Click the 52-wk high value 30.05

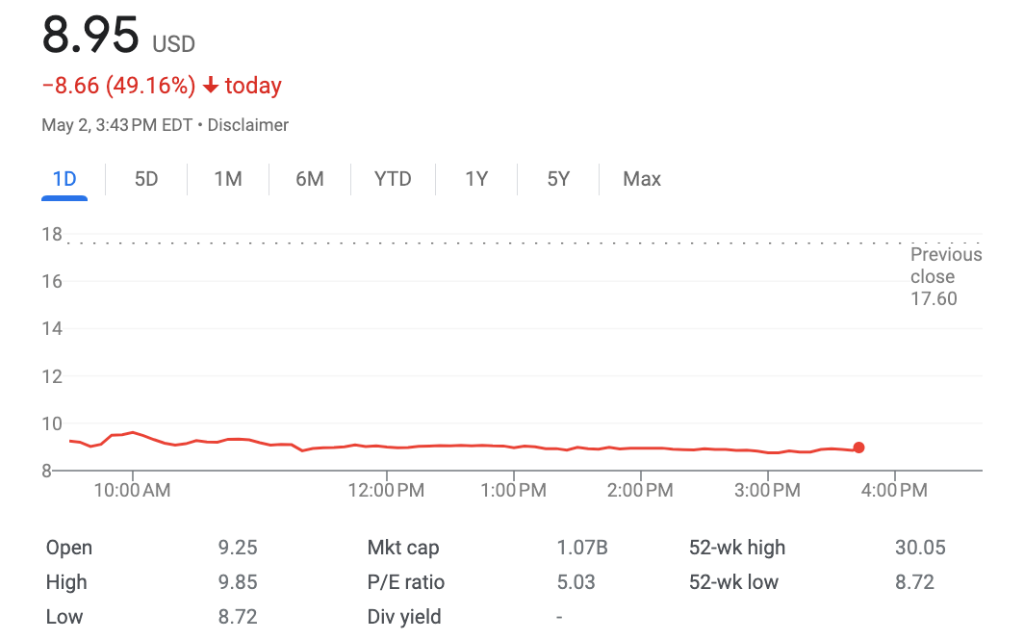pos(920,547)
